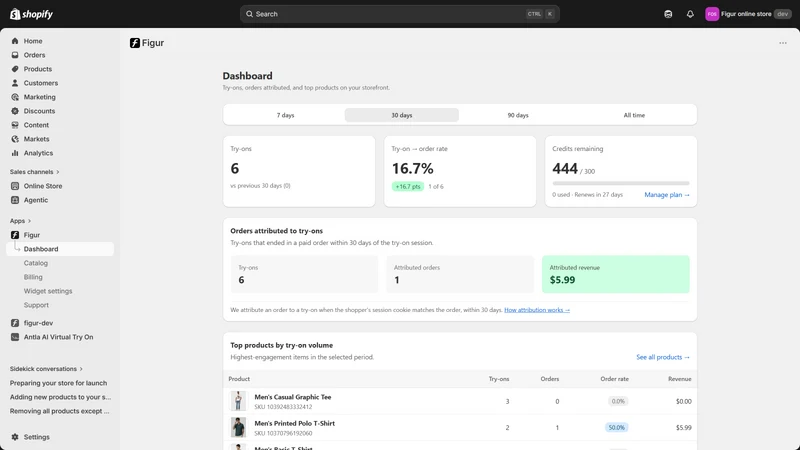Open Customers via its person icon
800x450 pixels.
point(15,83)
